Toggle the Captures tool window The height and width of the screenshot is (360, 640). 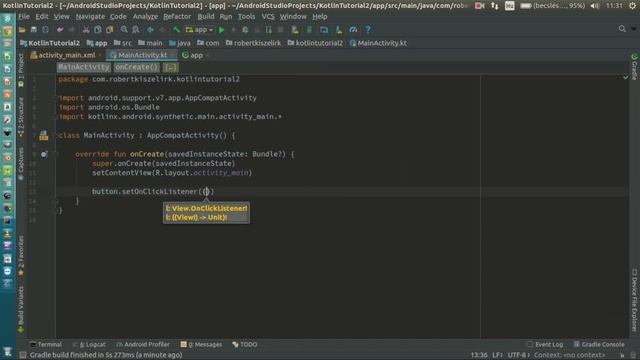[21, 164]
